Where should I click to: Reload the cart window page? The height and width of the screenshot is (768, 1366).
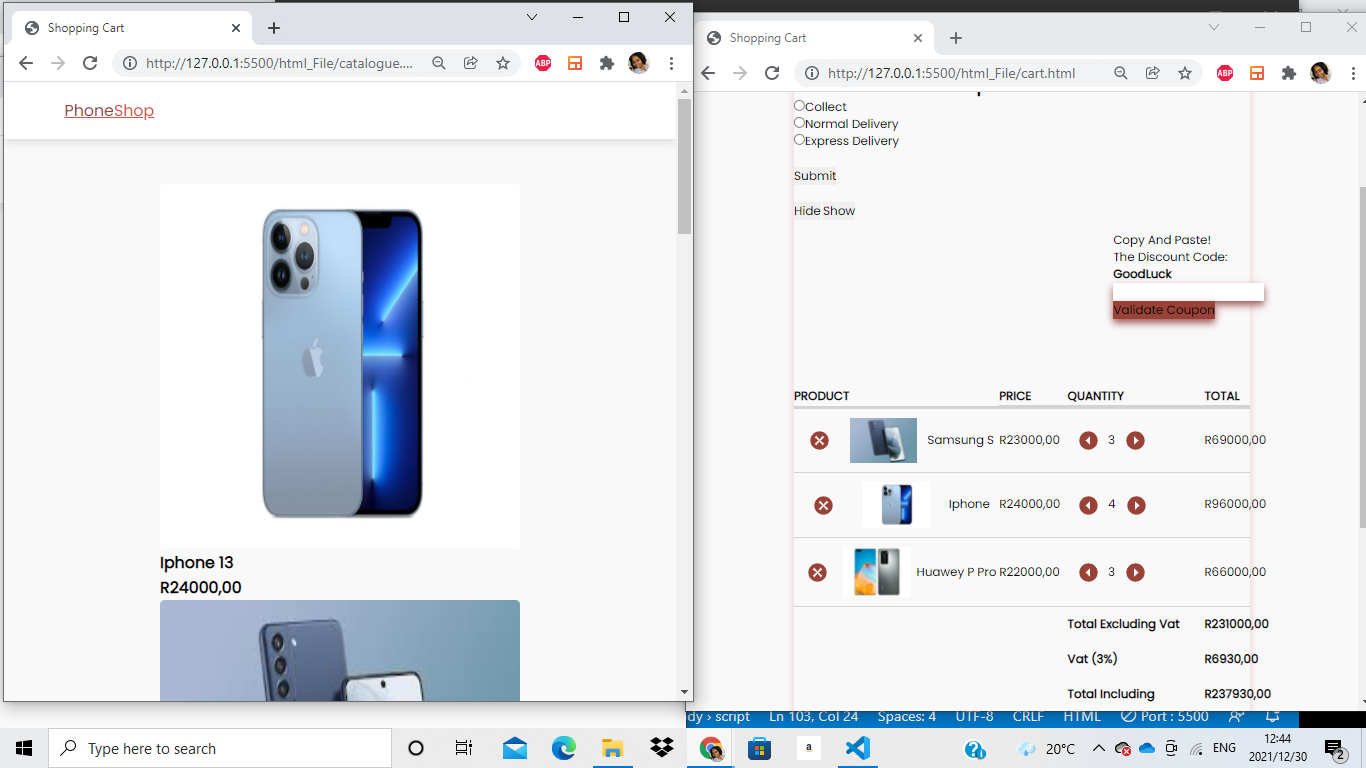pos(772,73)
